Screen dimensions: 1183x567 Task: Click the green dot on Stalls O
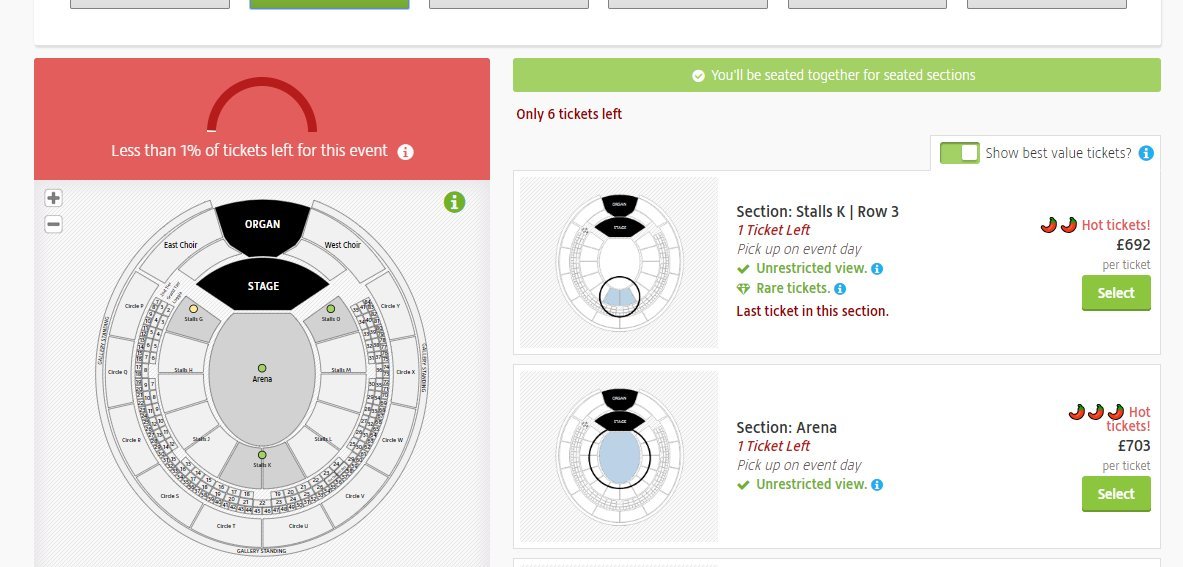[330, 309]
